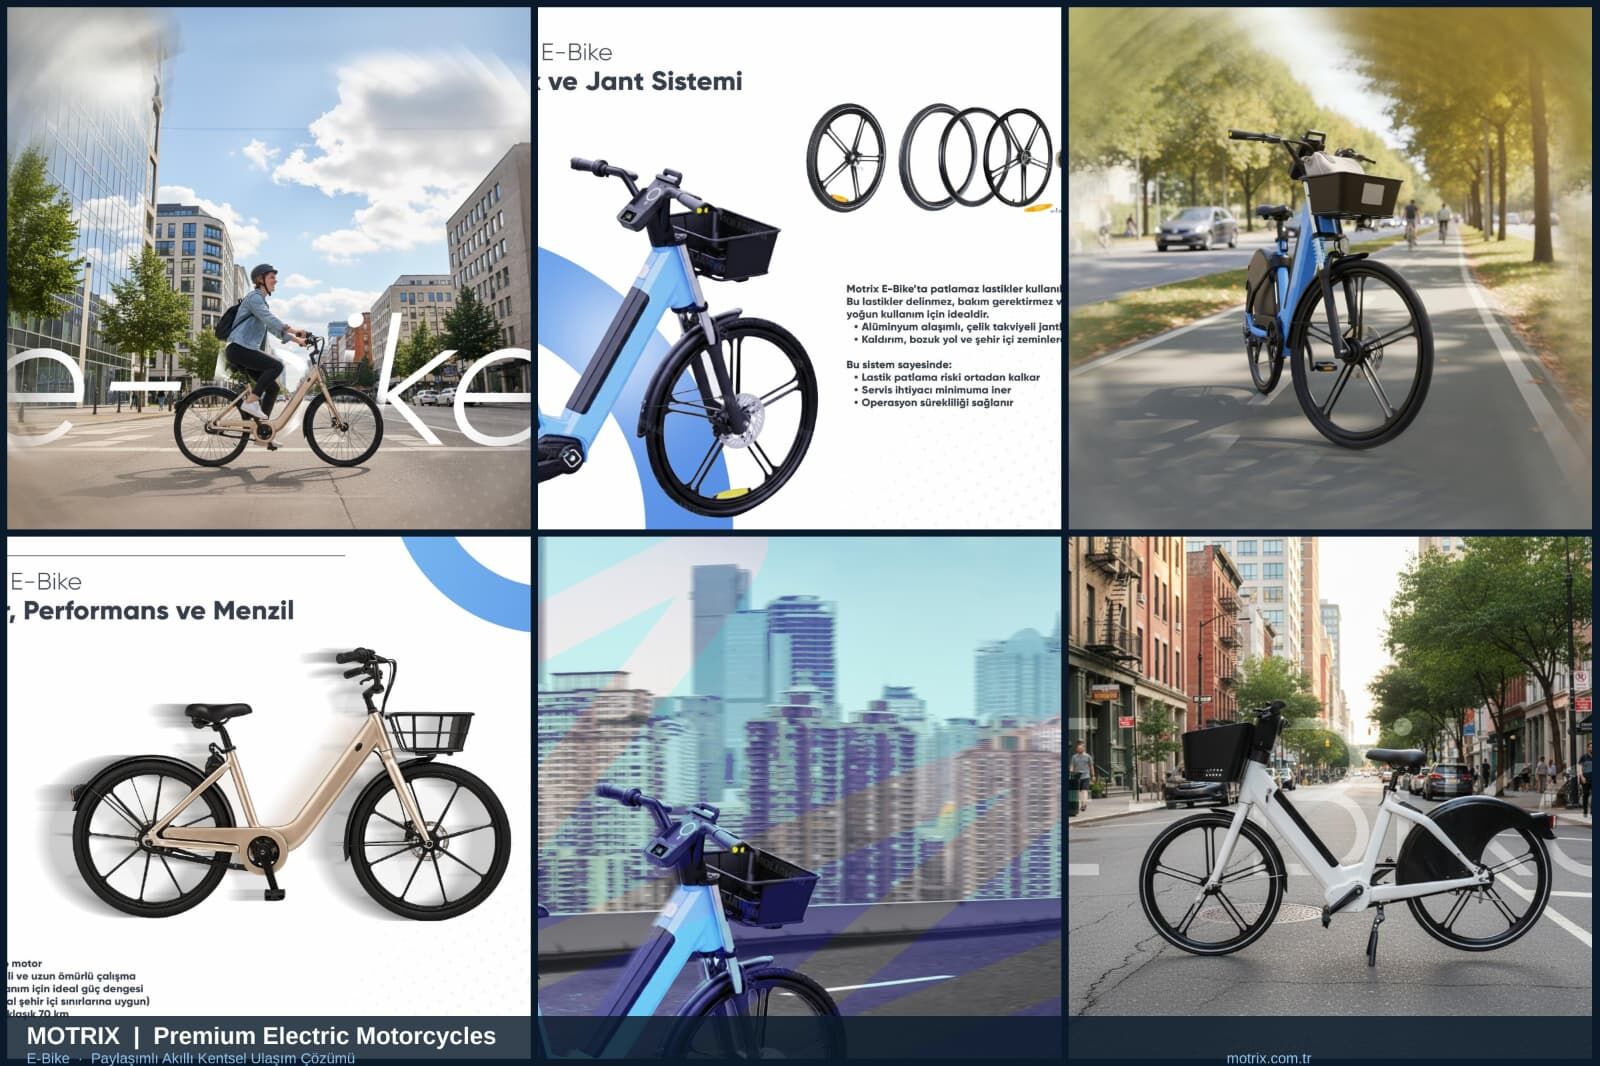
Task: Click the Paylaşımlı Akıllı Kentsel Ulaşım Çözümü text
Action: pyautogui.click(x=223, y=1058)
